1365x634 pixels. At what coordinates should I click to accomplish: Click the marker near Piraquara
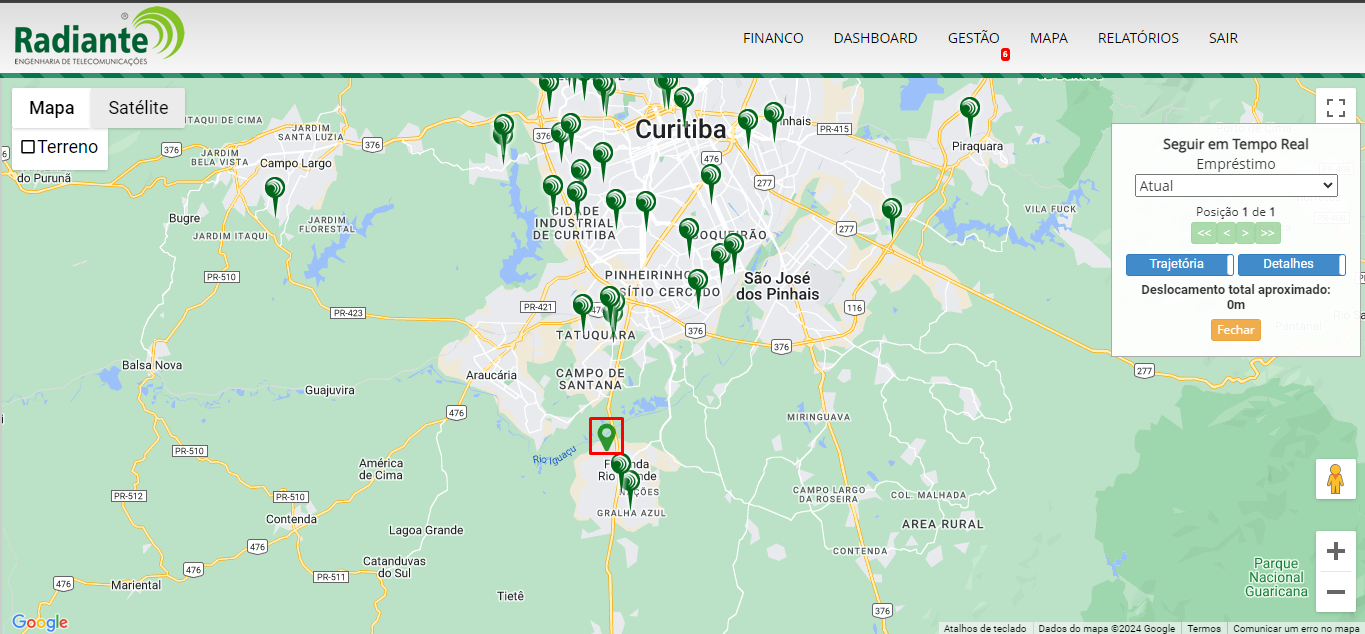point(969,112)
